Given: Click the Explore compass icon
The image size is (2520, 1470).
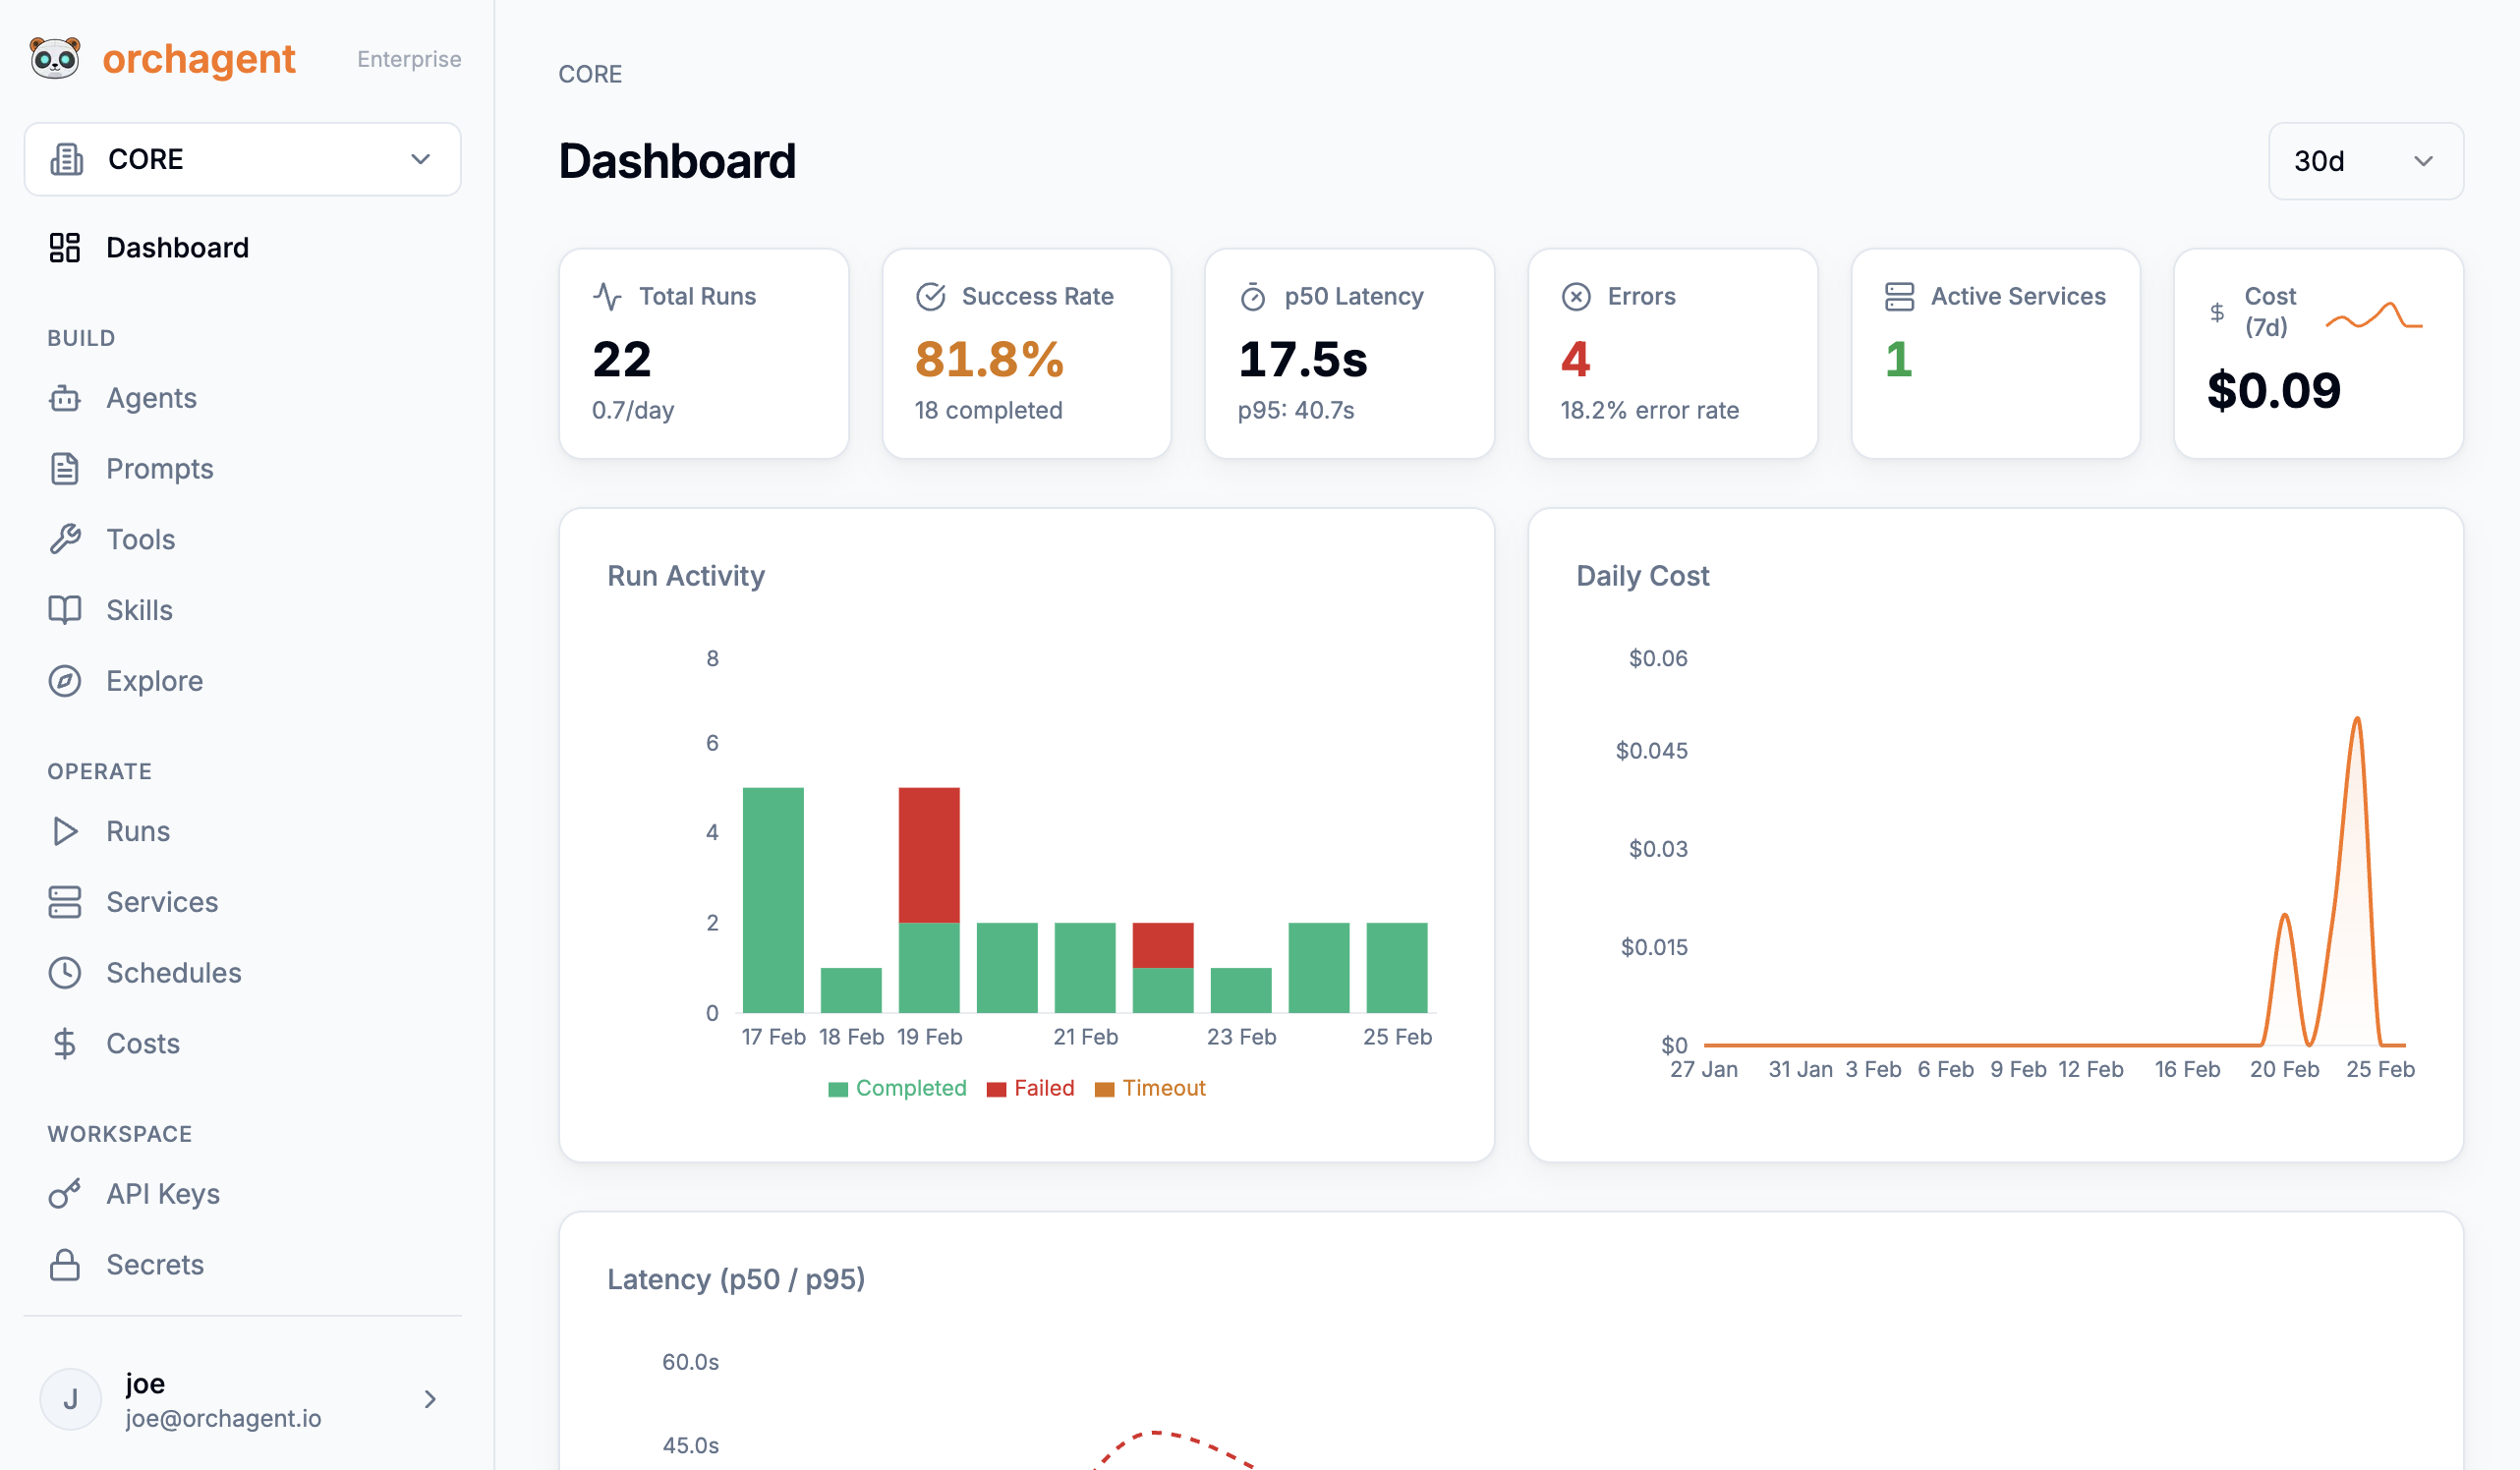Looking at the screenshot, I should tap(65, 681).
